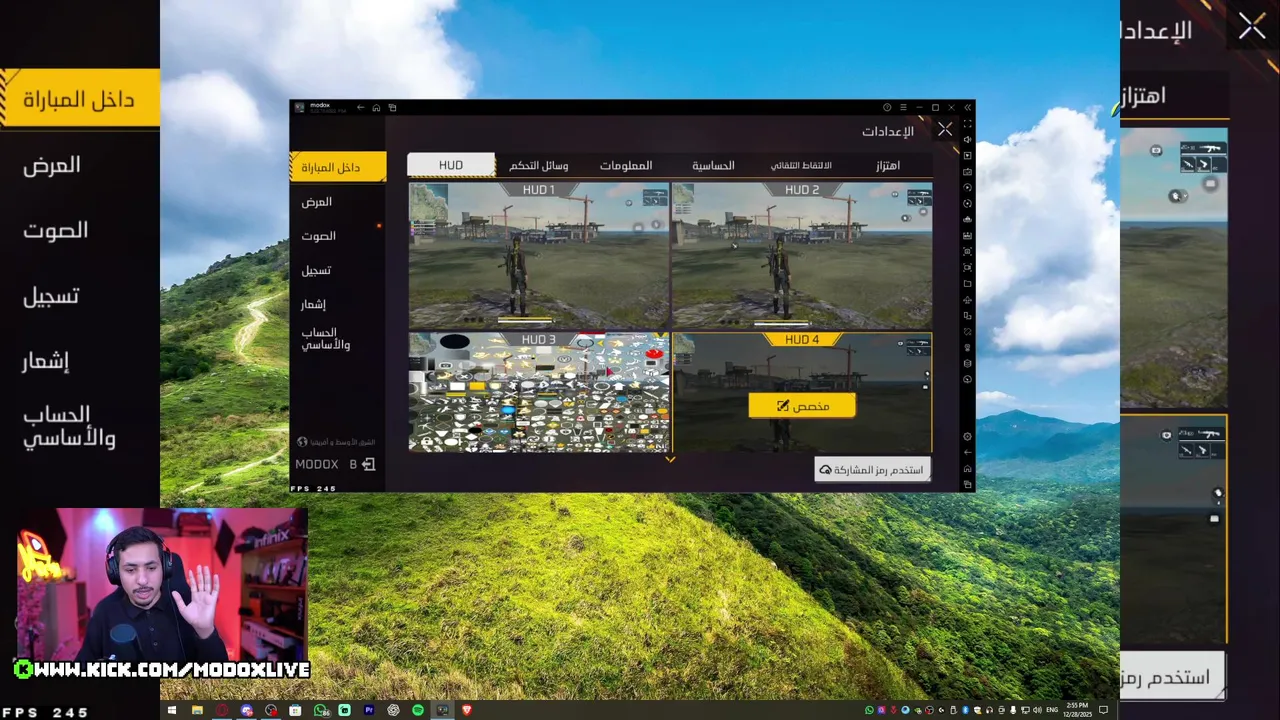Click the yellow مخصص customize button

pyautogui.click(x=802, y=406)
